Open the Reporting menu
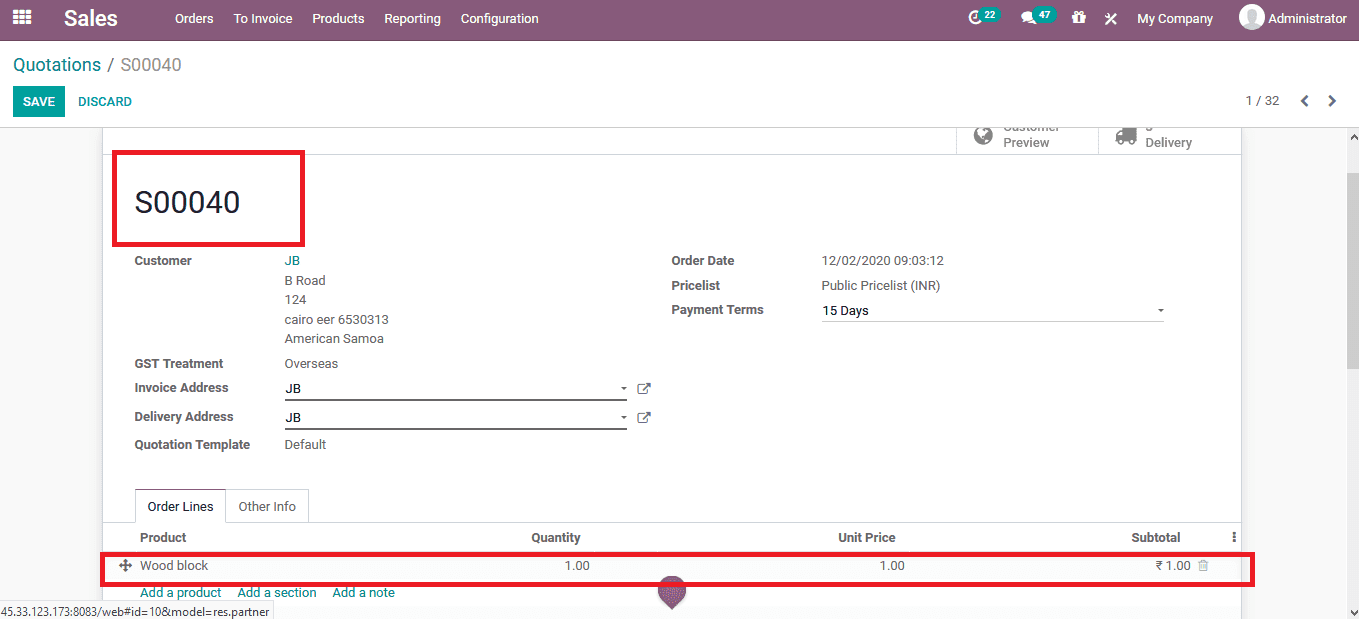 click(412, 19)
